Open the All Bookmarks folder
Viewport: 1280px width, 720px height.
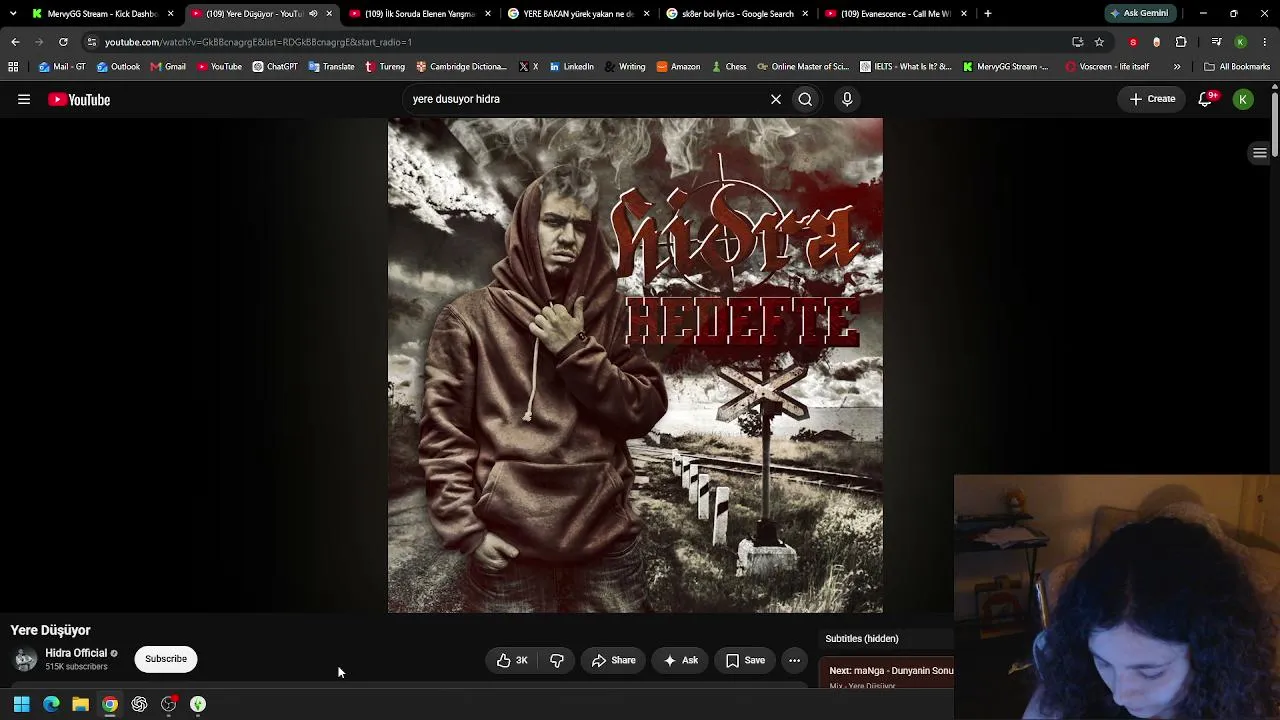(1237, 67)
